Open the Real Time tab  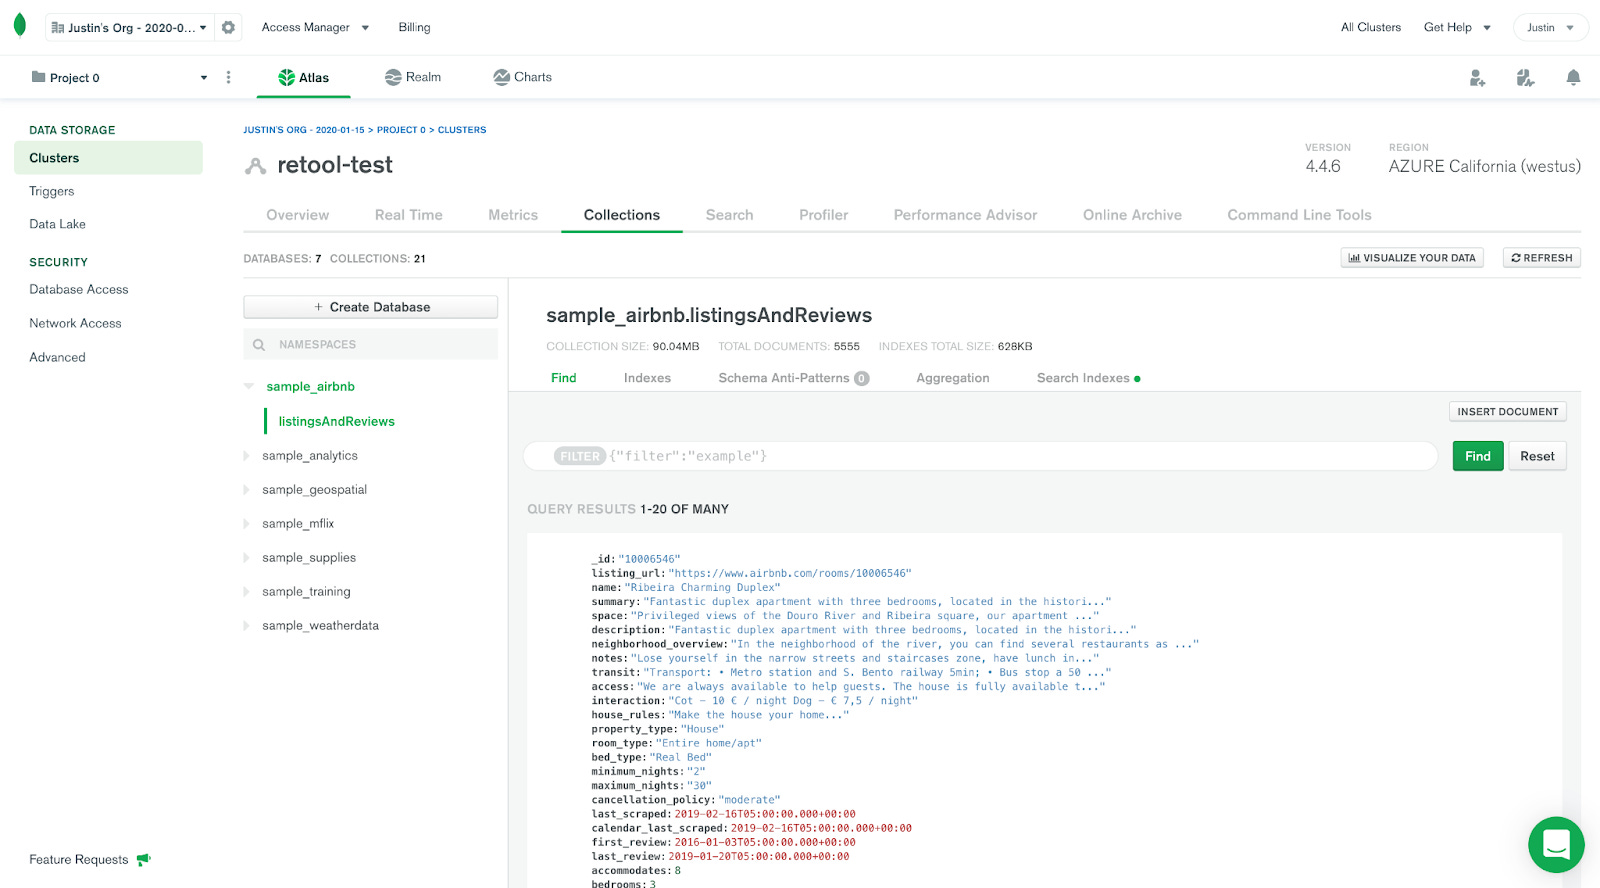[408, 215]
